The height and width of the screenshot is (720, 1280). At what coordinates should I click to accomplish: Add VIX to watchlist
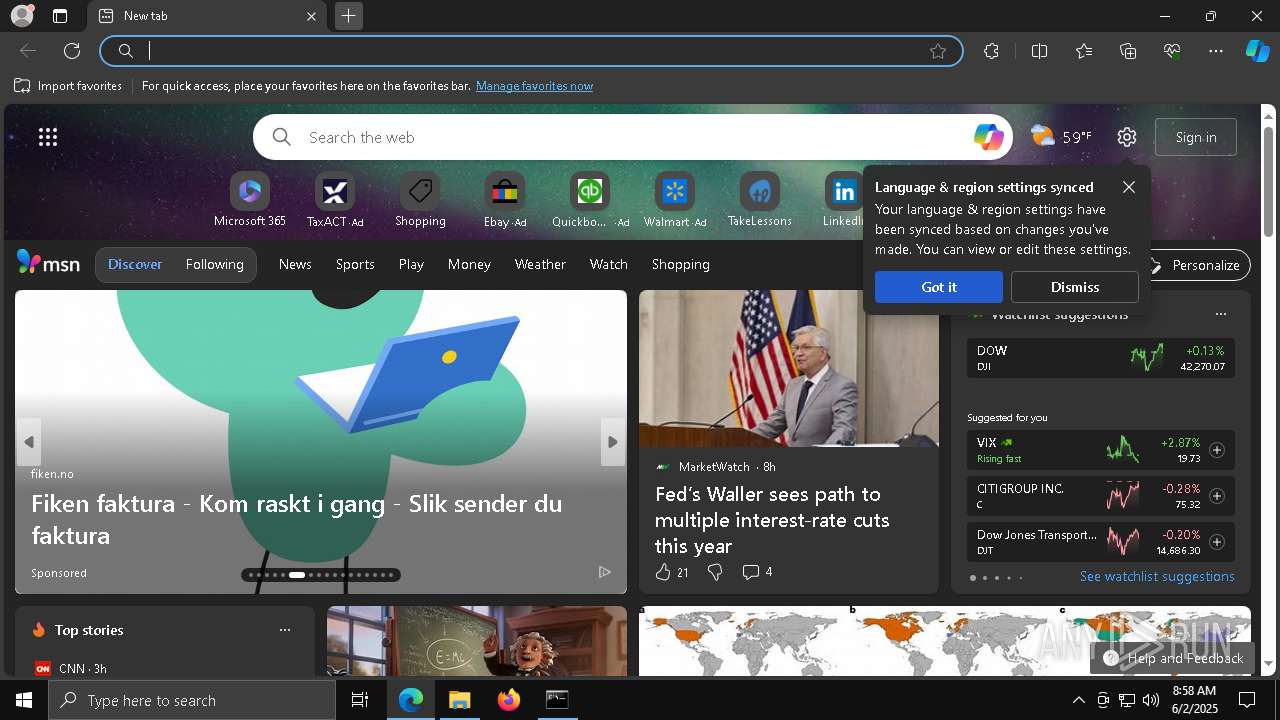tap(1217, 450)
